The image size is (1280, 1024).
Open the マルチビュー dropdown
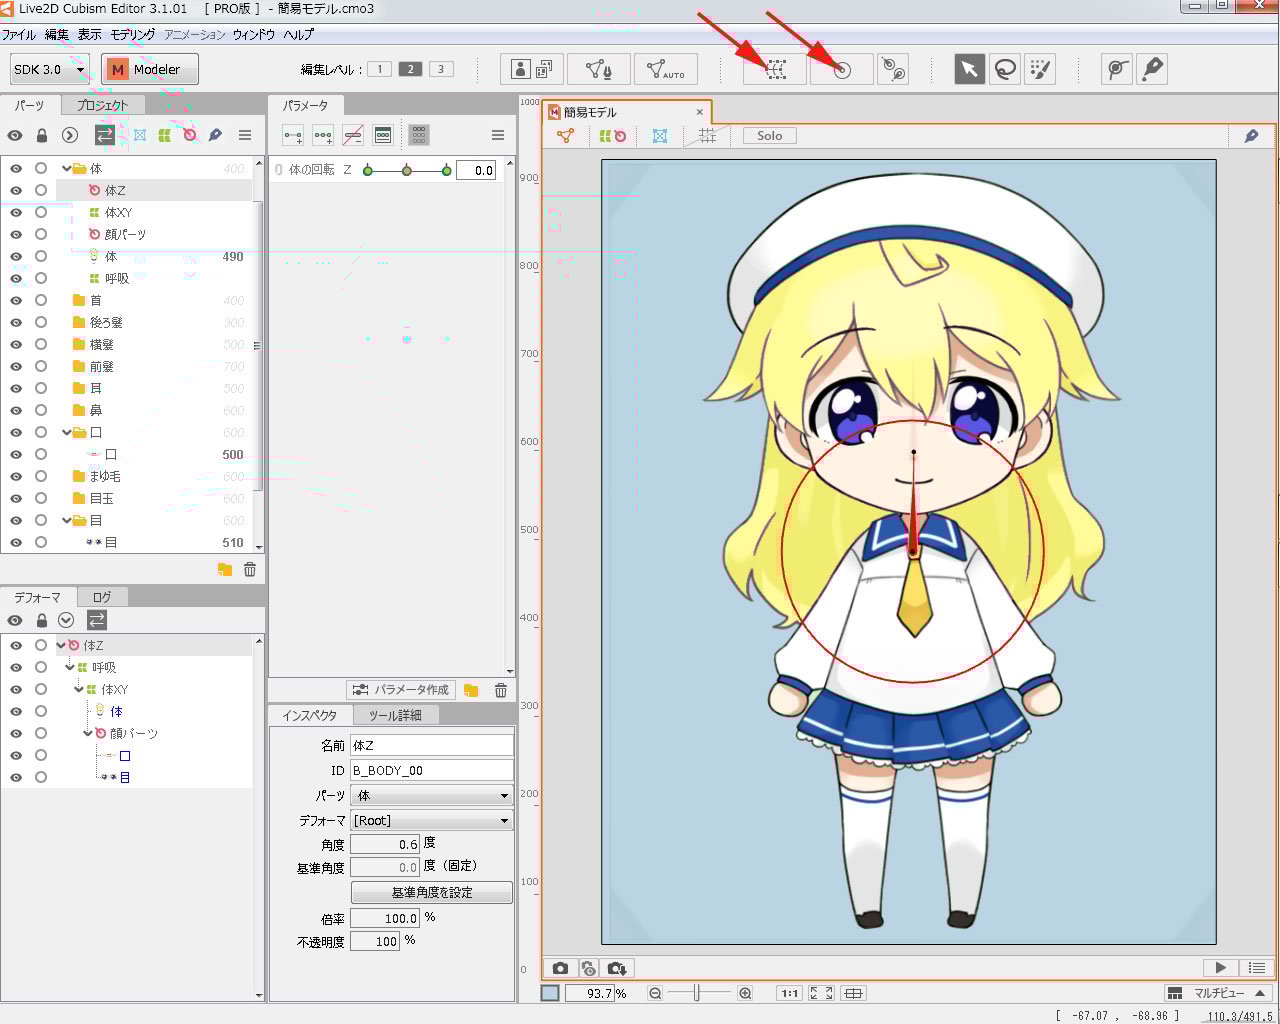click(x=1218, y=993)
